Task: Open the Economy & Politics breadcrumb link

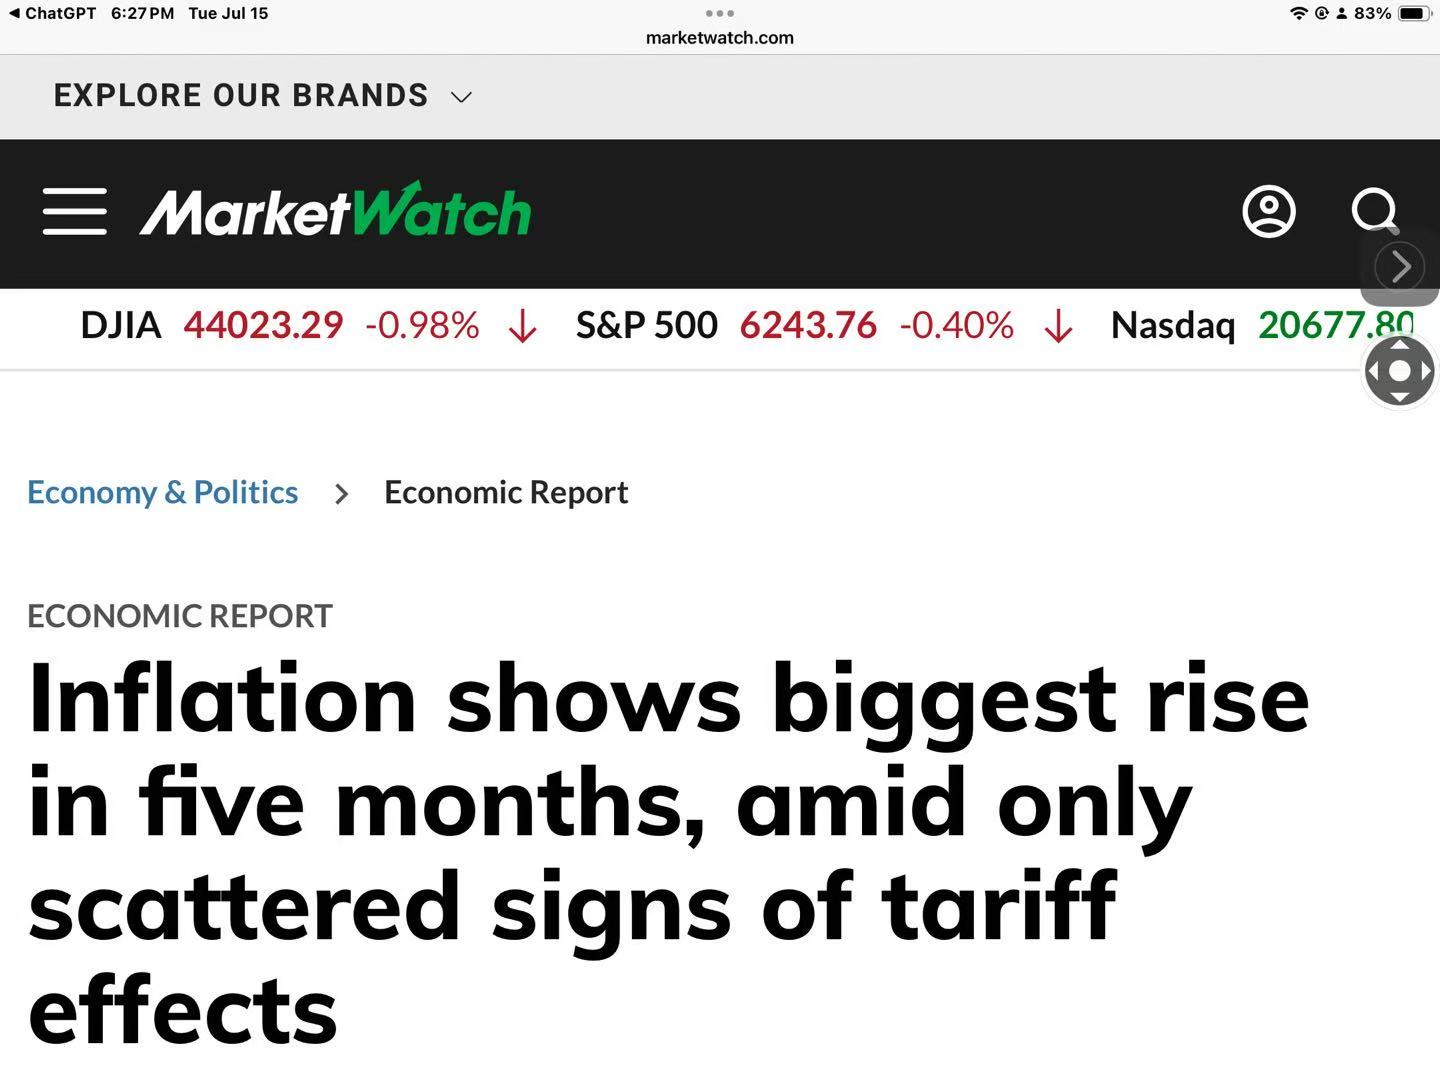Action: [x=162, y=492]
